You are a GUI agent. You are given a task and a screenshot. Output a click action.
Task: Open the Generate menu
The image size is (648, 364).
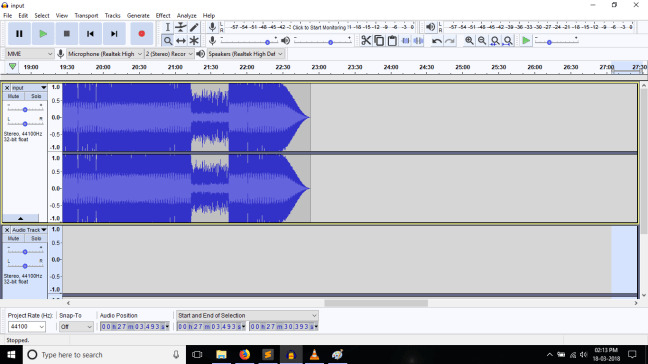(x=138, y=16)
